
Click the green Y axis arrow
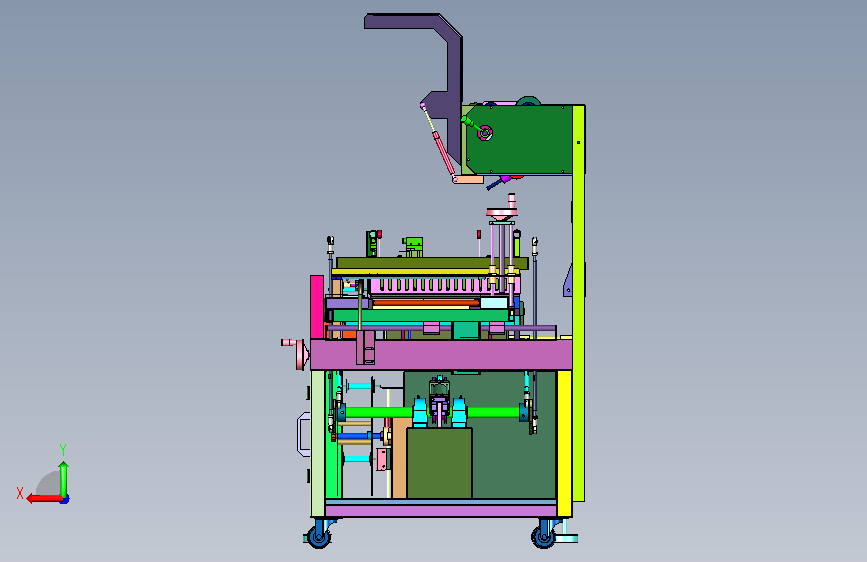click(x=64, y=479)
